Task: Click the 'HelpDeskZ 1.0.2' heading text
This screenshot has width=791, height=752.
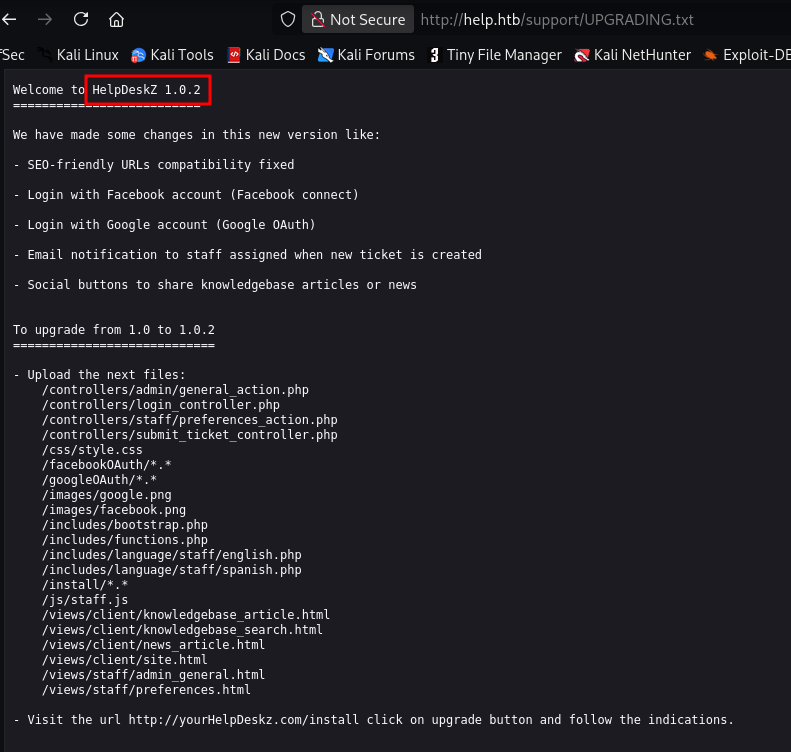Action: pyautogui.click(x=146, y=90)
